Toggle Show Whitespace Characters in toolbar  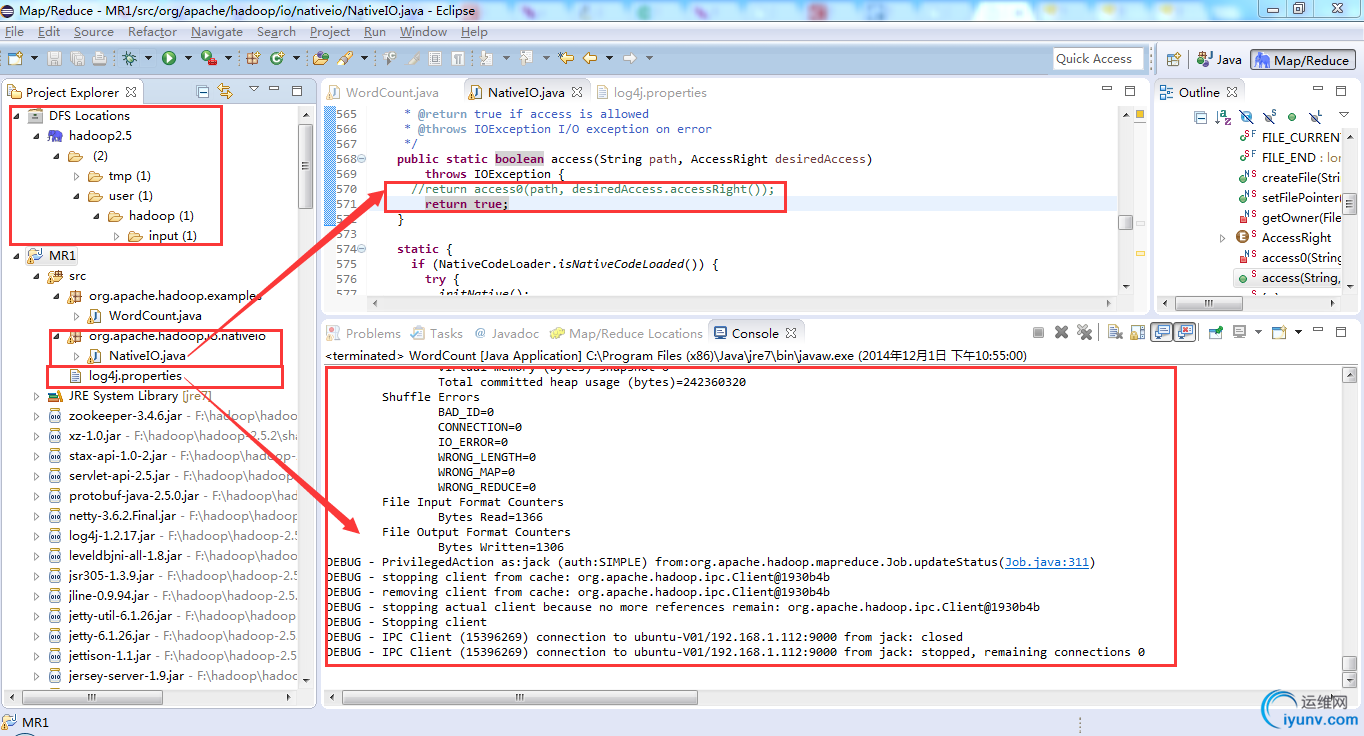458,58
